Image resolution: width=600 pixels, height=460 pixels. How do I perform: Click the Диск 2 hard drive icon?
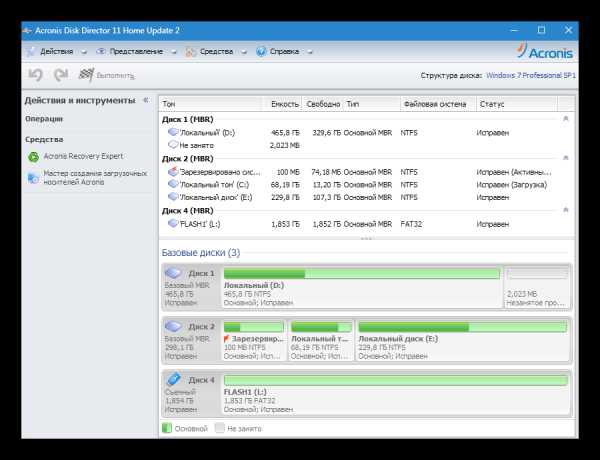click(x=173, y=326)
